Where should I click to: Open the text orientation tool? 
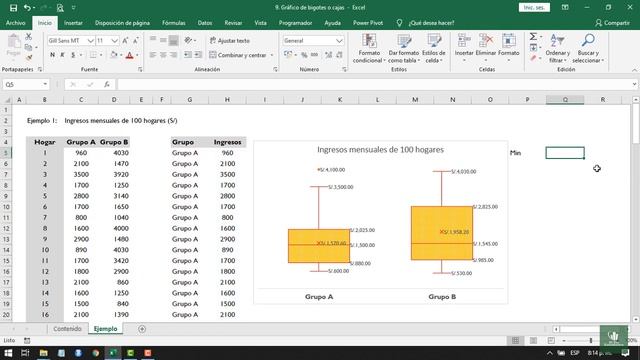coord(189,40)
